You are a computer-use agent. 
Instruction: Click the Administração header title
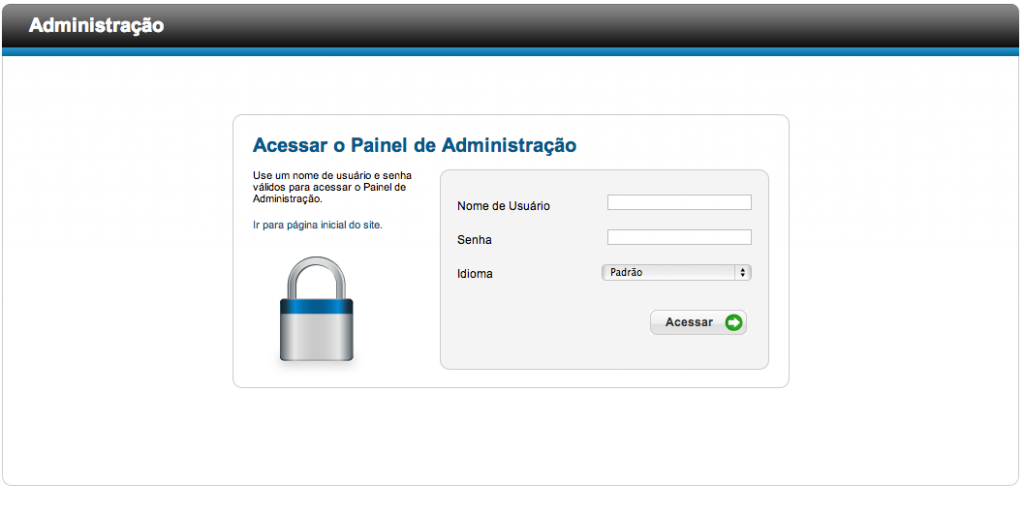[96, 25]
